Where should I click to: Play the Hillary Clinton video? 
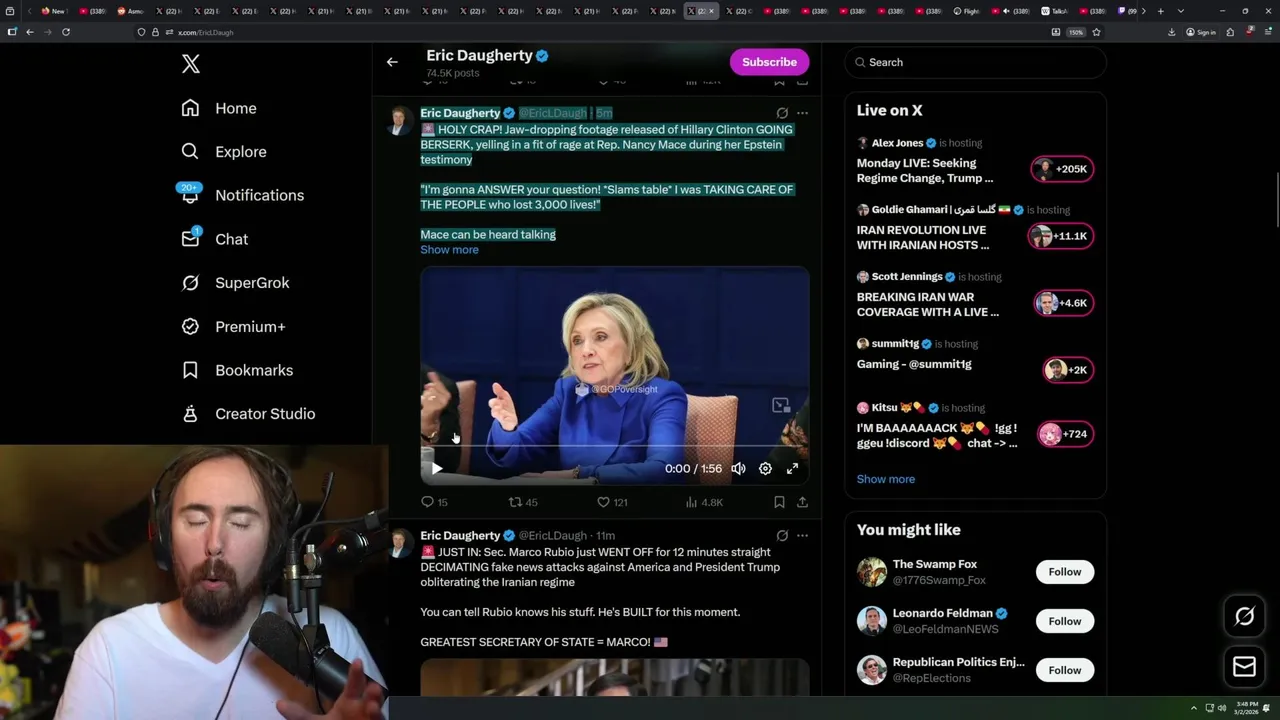(x=437, y=468)
